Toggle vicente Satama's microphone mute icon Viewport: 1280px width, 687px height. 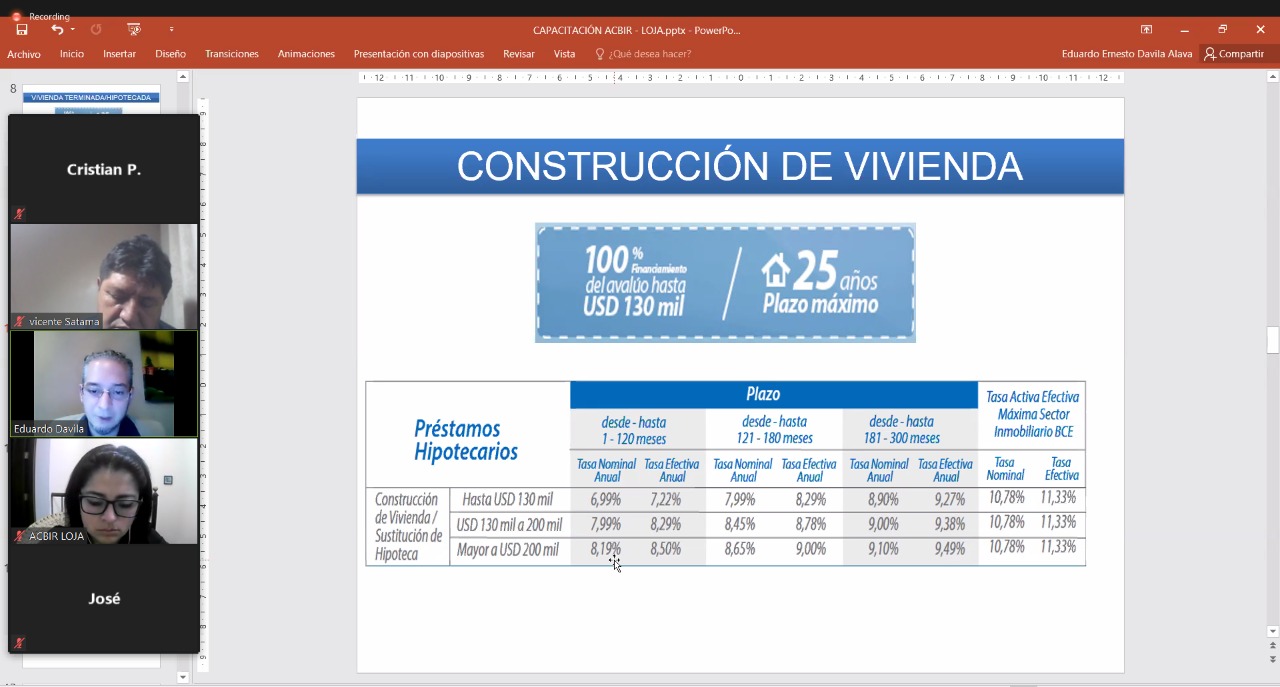pyautogui.click(x=17, y=322)
